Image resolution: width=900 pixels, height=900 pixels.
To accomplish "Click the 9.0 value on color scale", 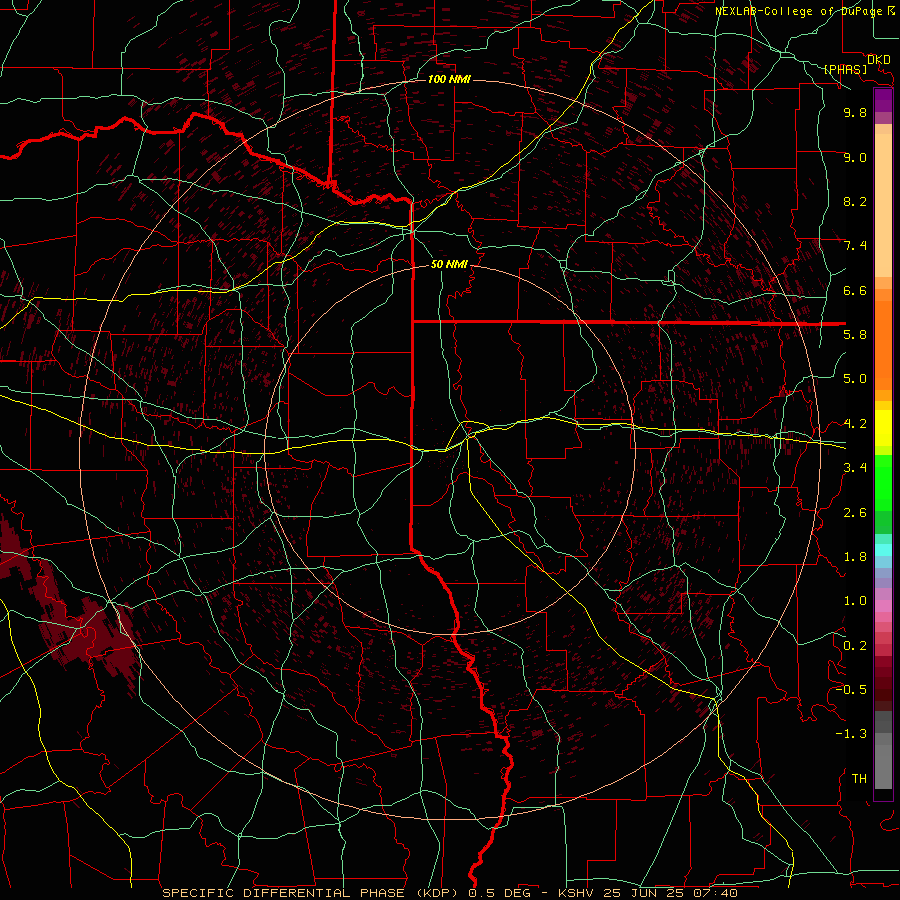I will pos(855,157).
